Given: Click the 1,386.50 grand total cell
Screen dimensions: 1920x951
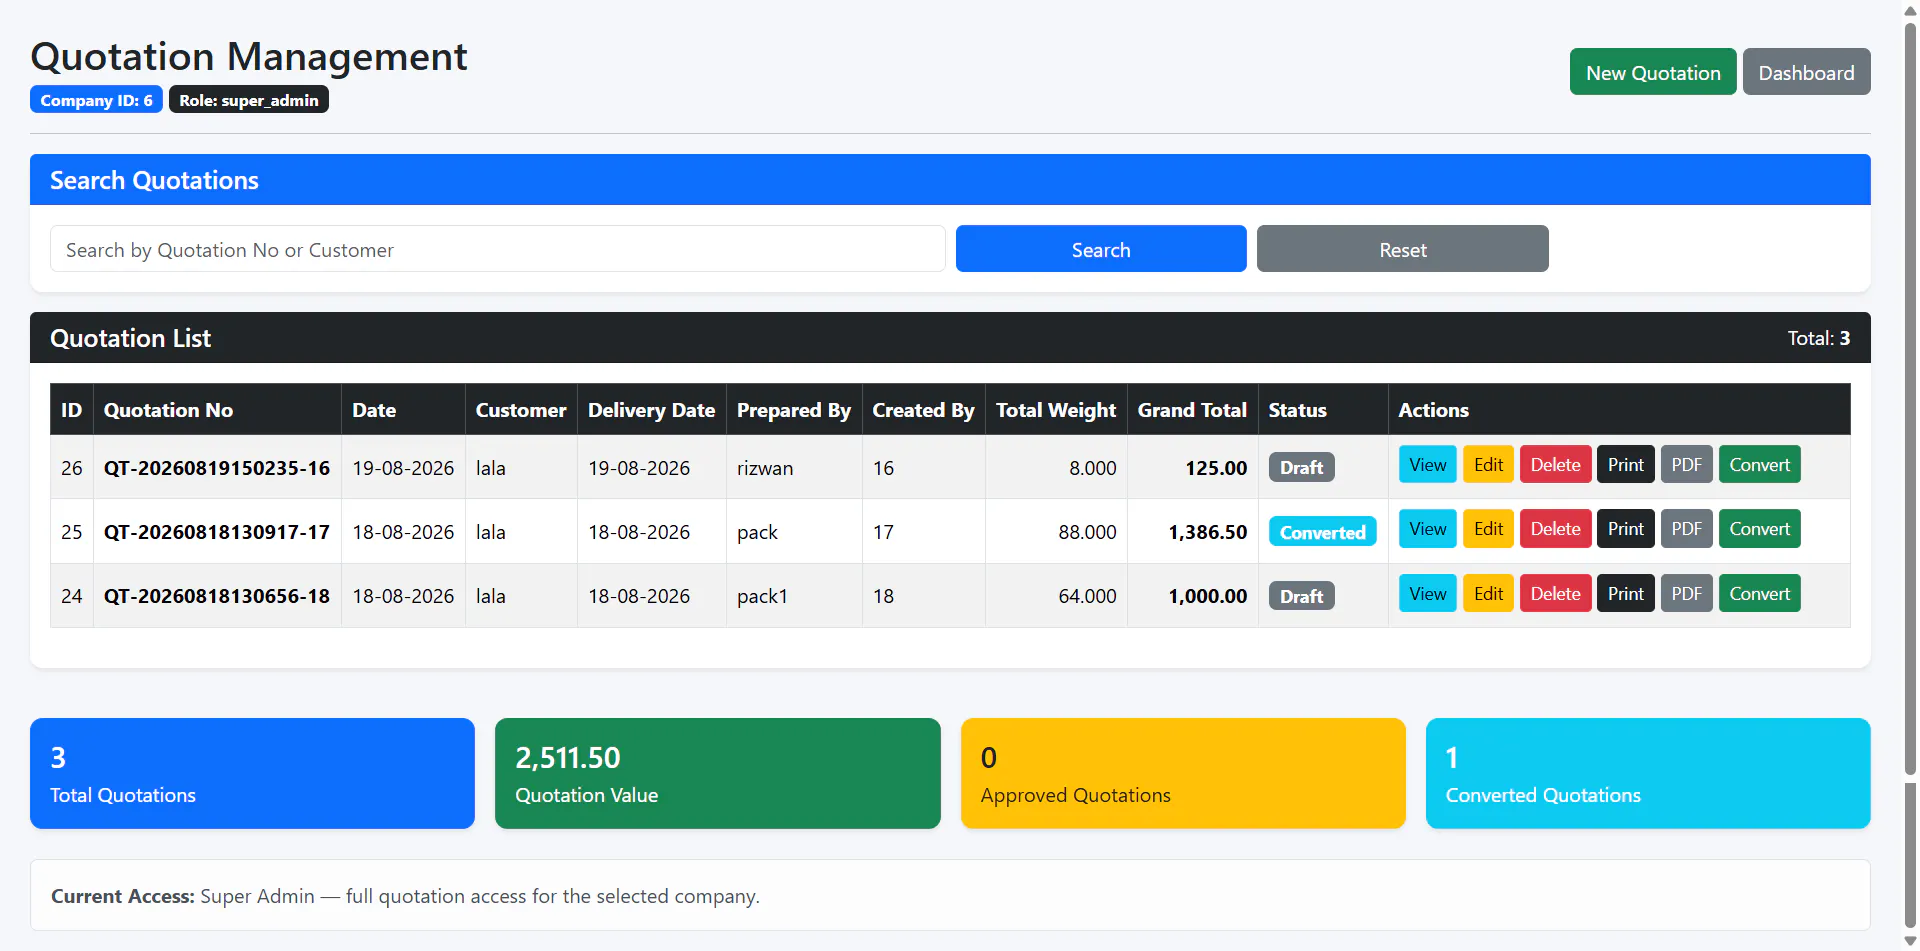Looking at the screenshot, I should click(1192, 532).
